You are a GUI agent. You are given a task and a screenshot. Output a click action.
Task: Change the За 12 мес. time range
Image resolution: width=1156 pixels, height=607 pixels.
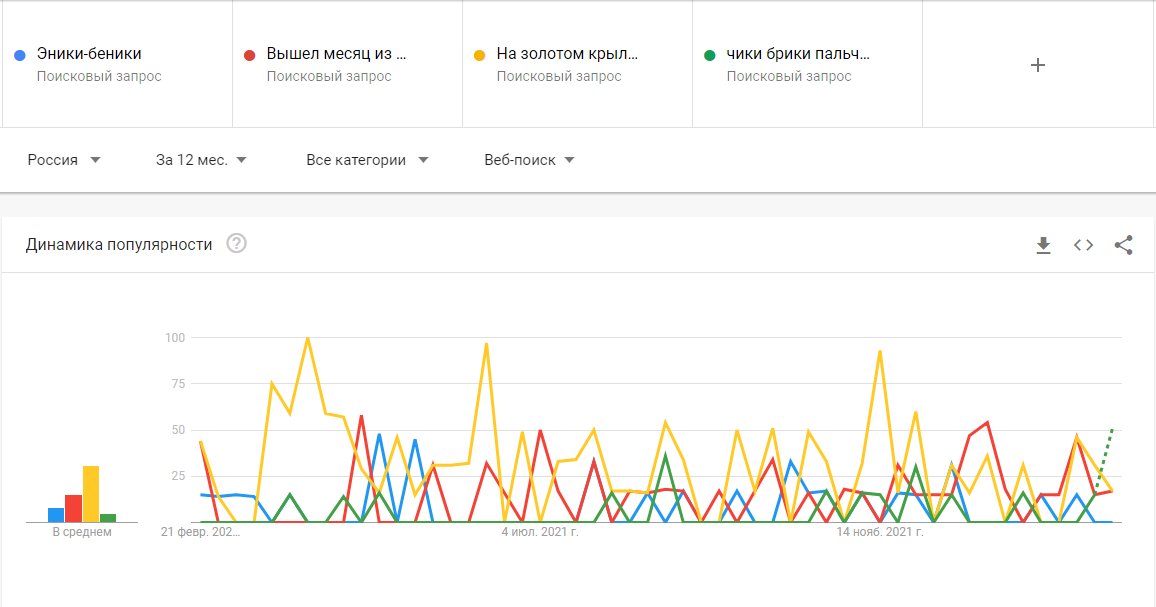click(201, 160)
